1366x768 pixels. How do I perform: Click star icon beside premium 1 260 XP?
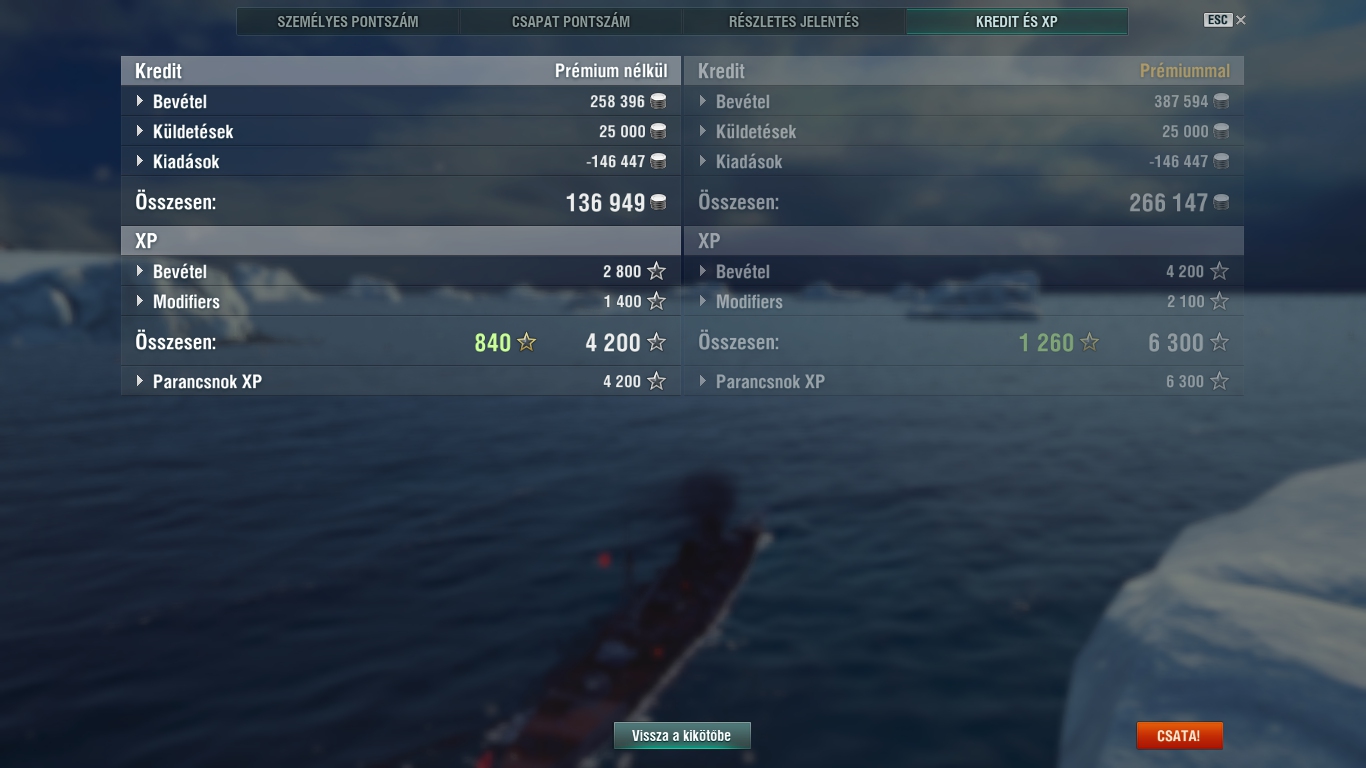pos(1089,342)
